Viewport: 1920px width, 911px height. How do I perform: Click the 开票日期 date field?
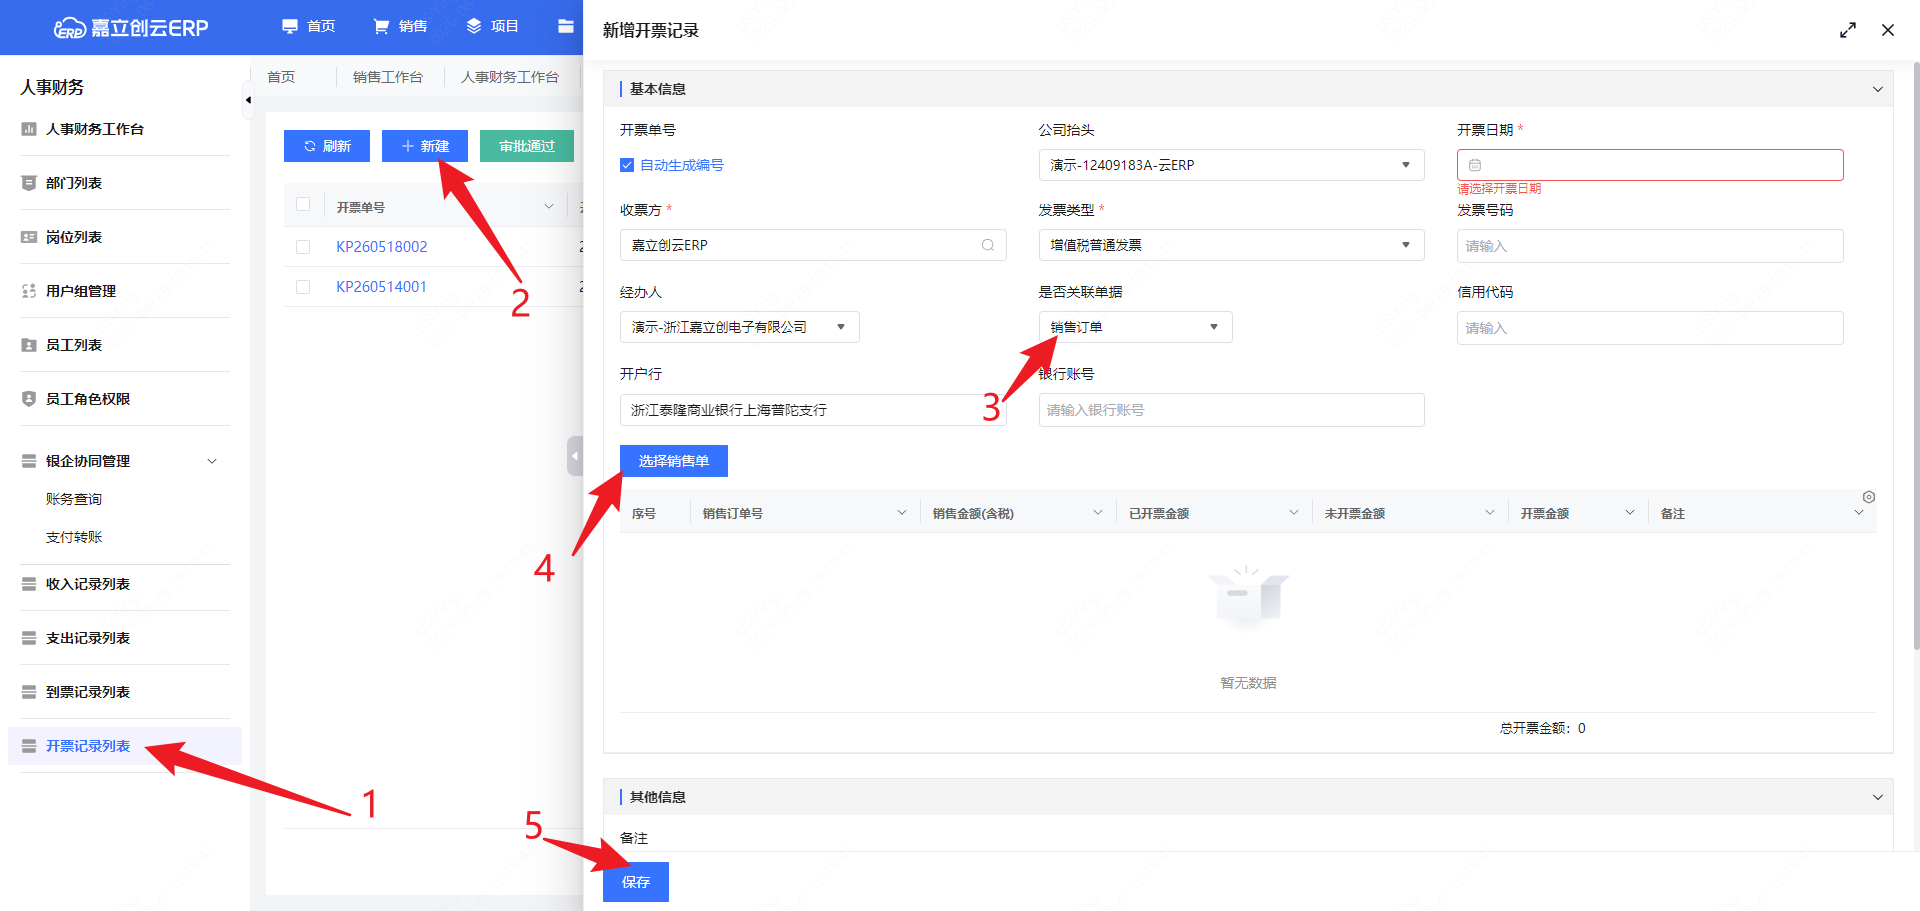(x=1650, y=165)
